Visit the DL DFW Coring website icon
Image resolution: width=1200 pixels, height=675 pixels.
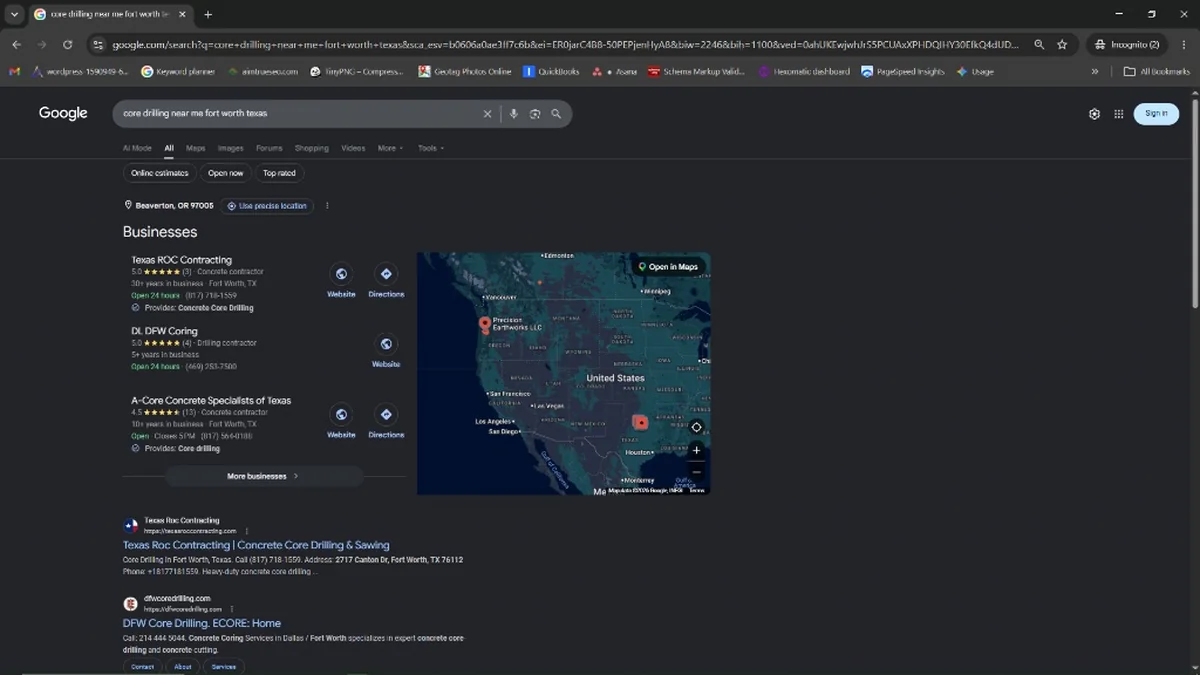[x=386, y=351]
